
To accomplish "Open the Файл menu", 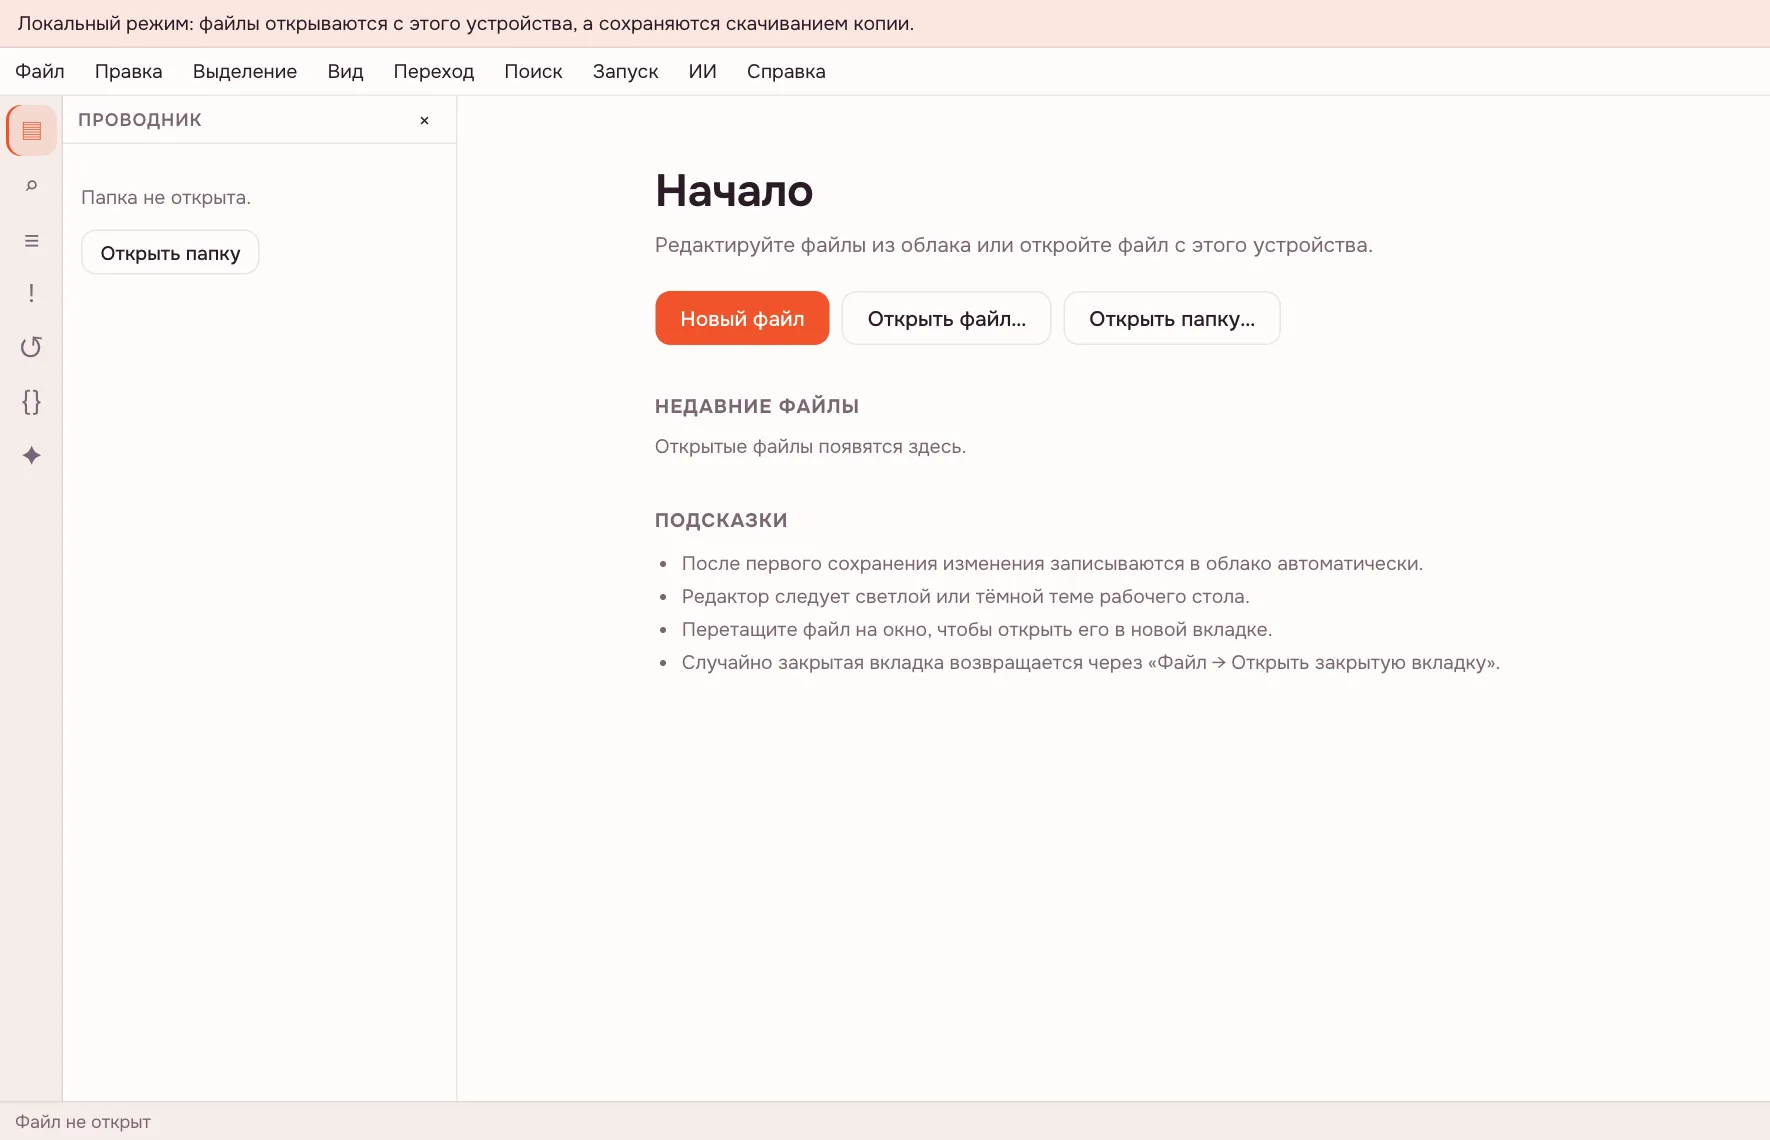I will 40,72.
